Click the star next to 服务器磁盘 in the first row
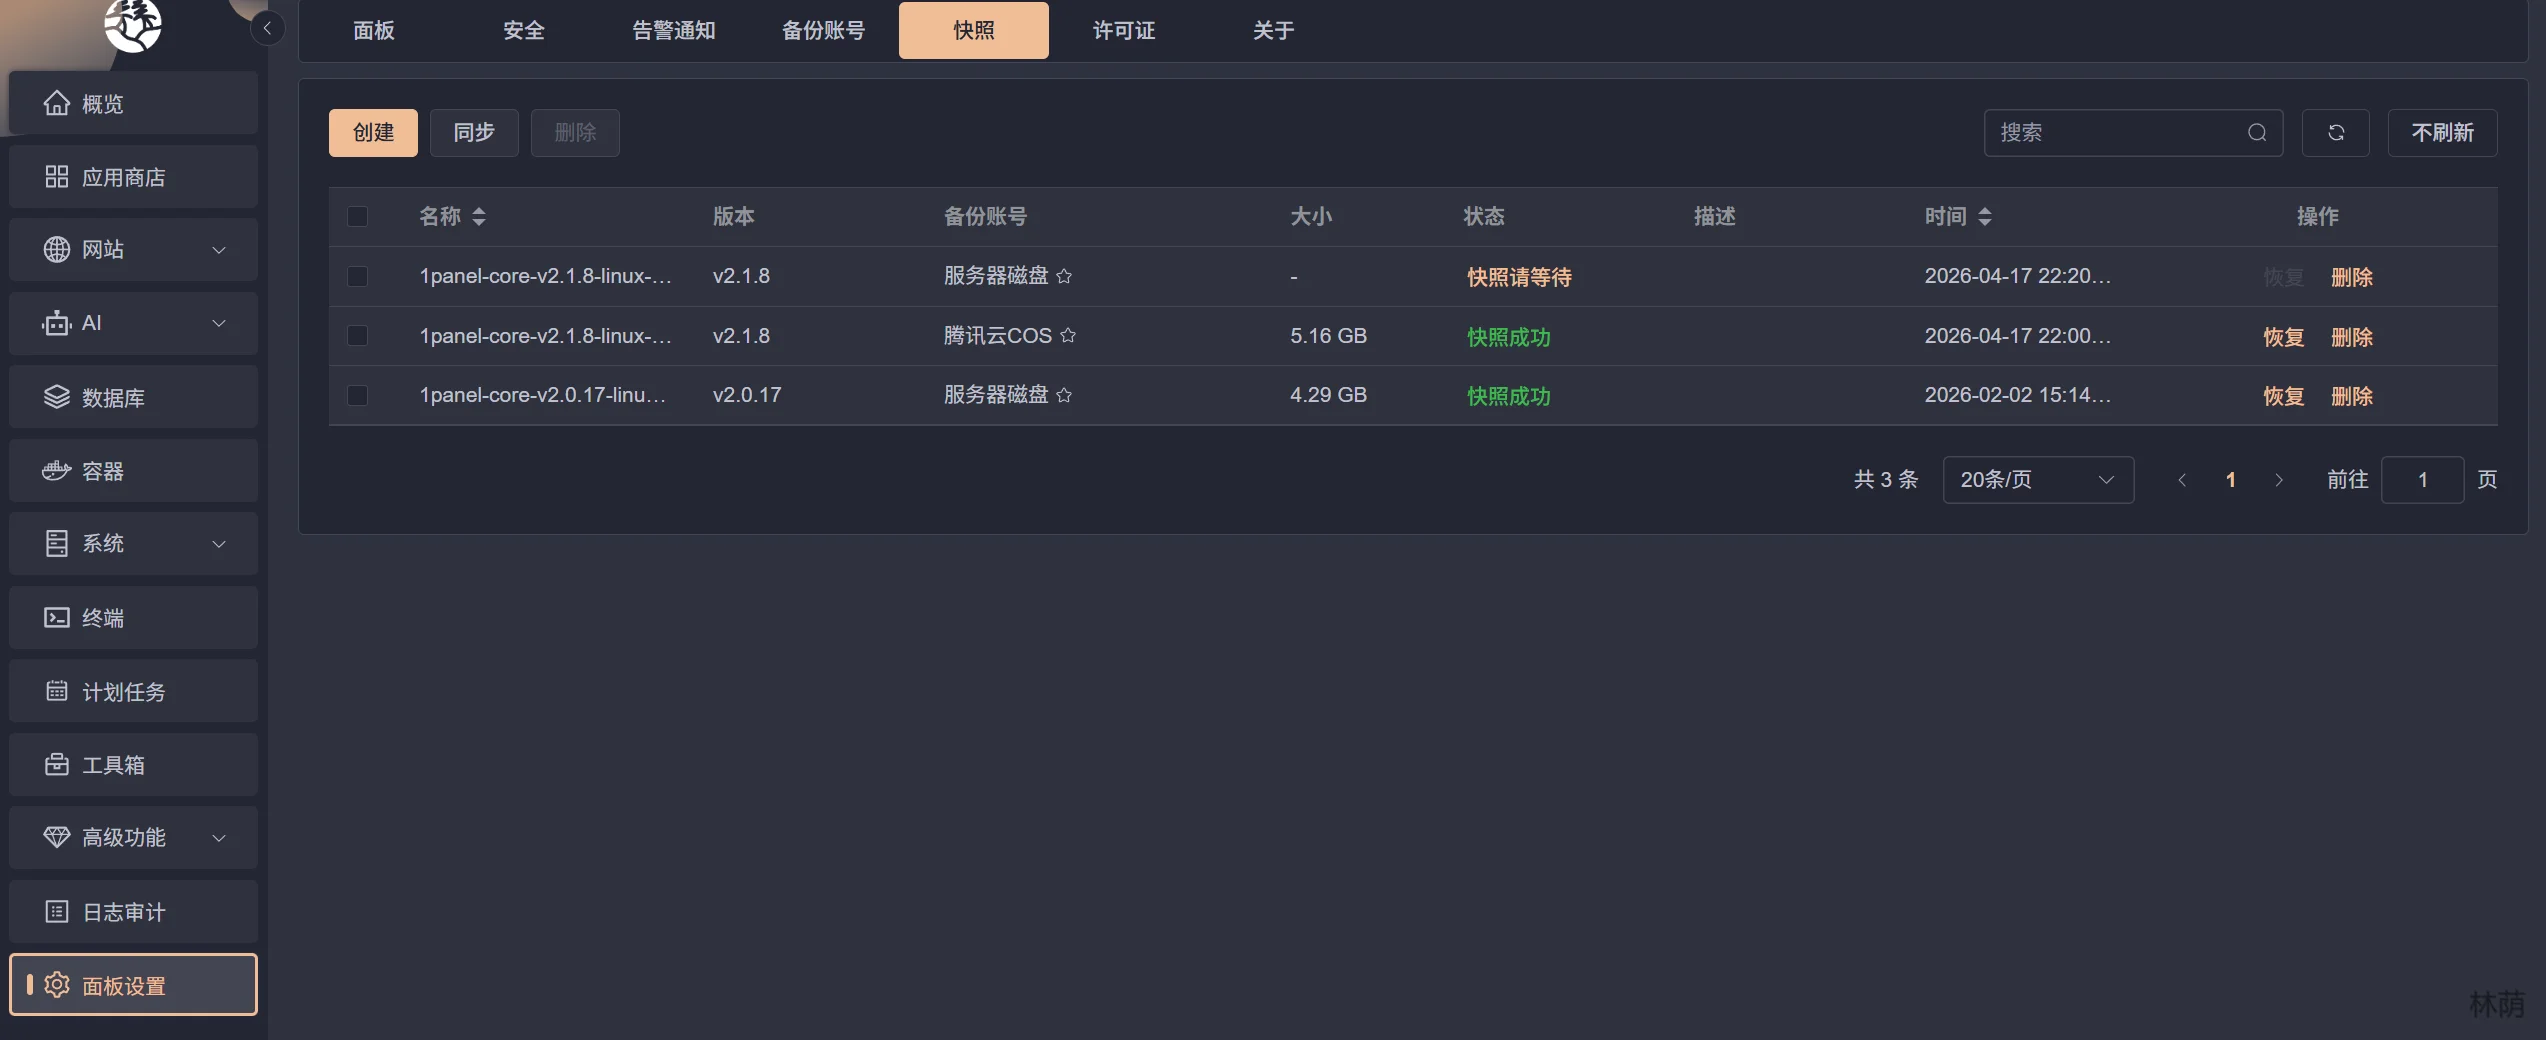 click(x=1064, y=276)
